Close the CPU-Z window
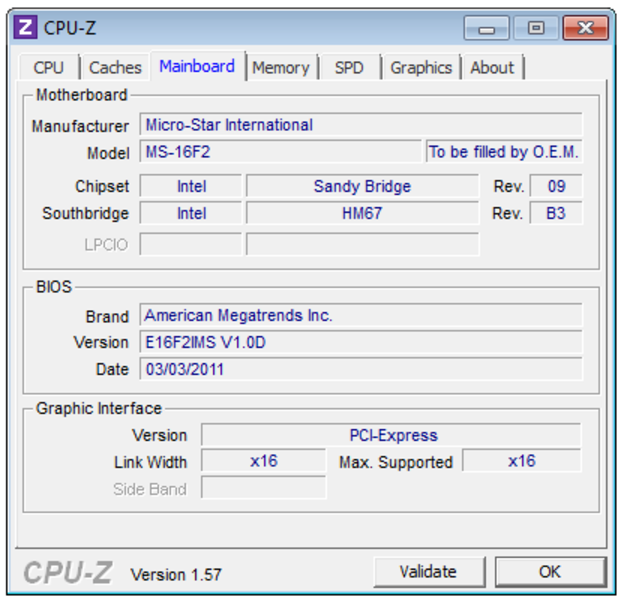The image size is (621, 600). [585, 28]
